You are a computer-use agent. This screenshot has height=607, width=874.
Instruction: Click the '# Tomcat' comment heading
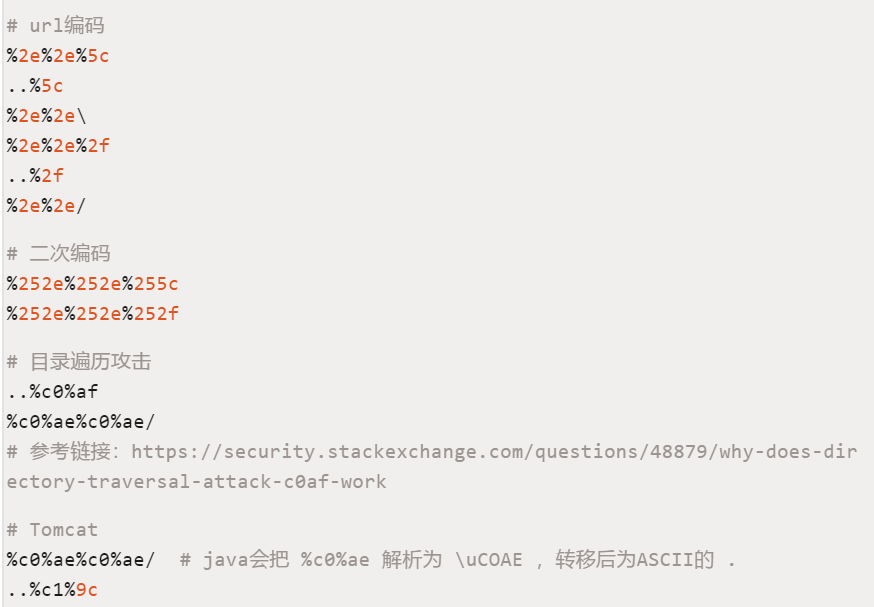[x=52, y=530]
